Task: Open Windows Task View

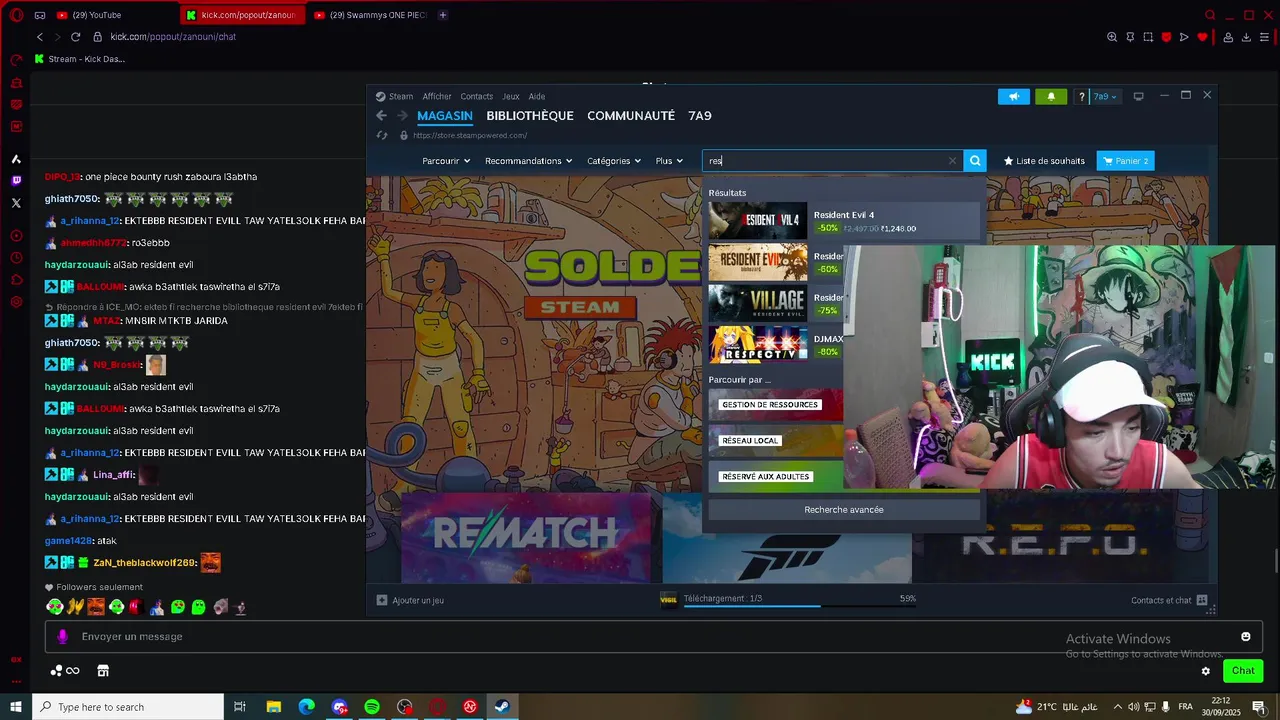Action: 240,707
